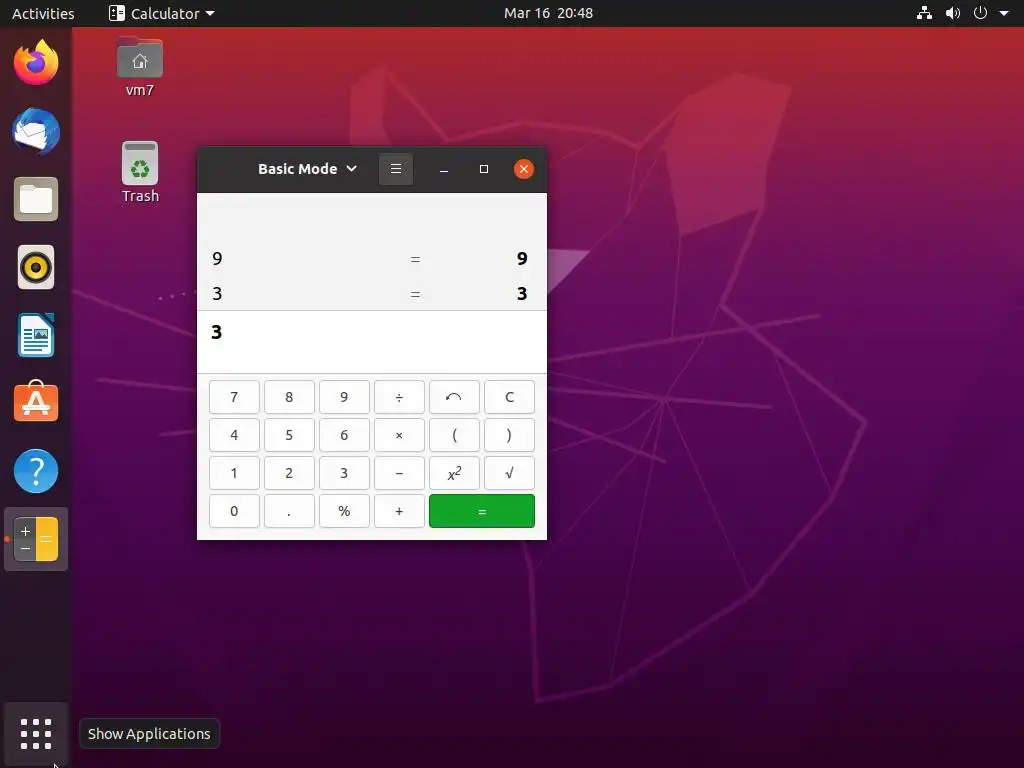Click the number 6 key

point(344,435)
